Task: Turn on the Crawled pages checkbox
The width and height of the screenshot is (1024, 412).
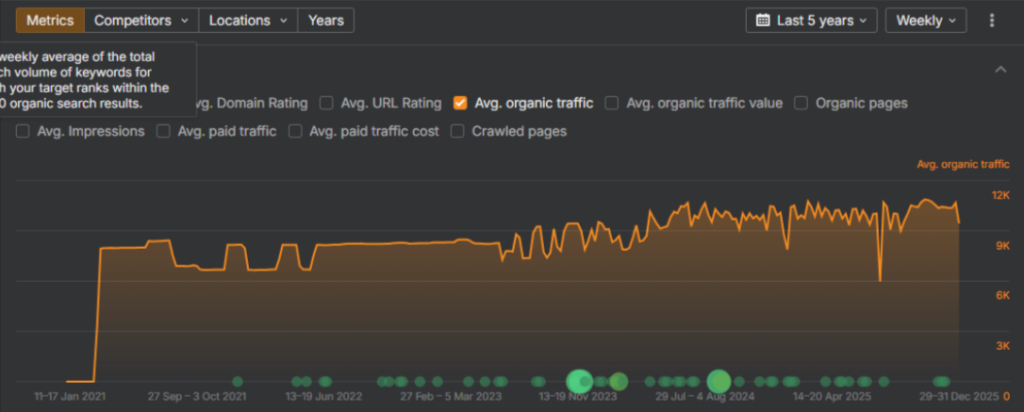Action: point(458,131)
